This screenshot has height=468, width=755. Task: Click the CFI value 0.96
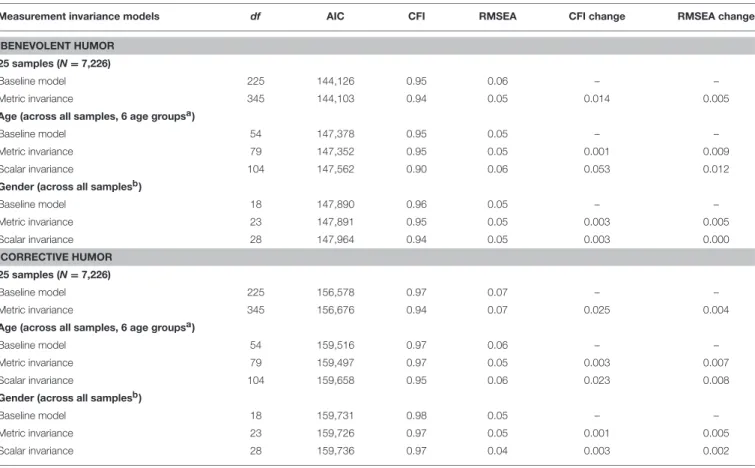(417, 204)
